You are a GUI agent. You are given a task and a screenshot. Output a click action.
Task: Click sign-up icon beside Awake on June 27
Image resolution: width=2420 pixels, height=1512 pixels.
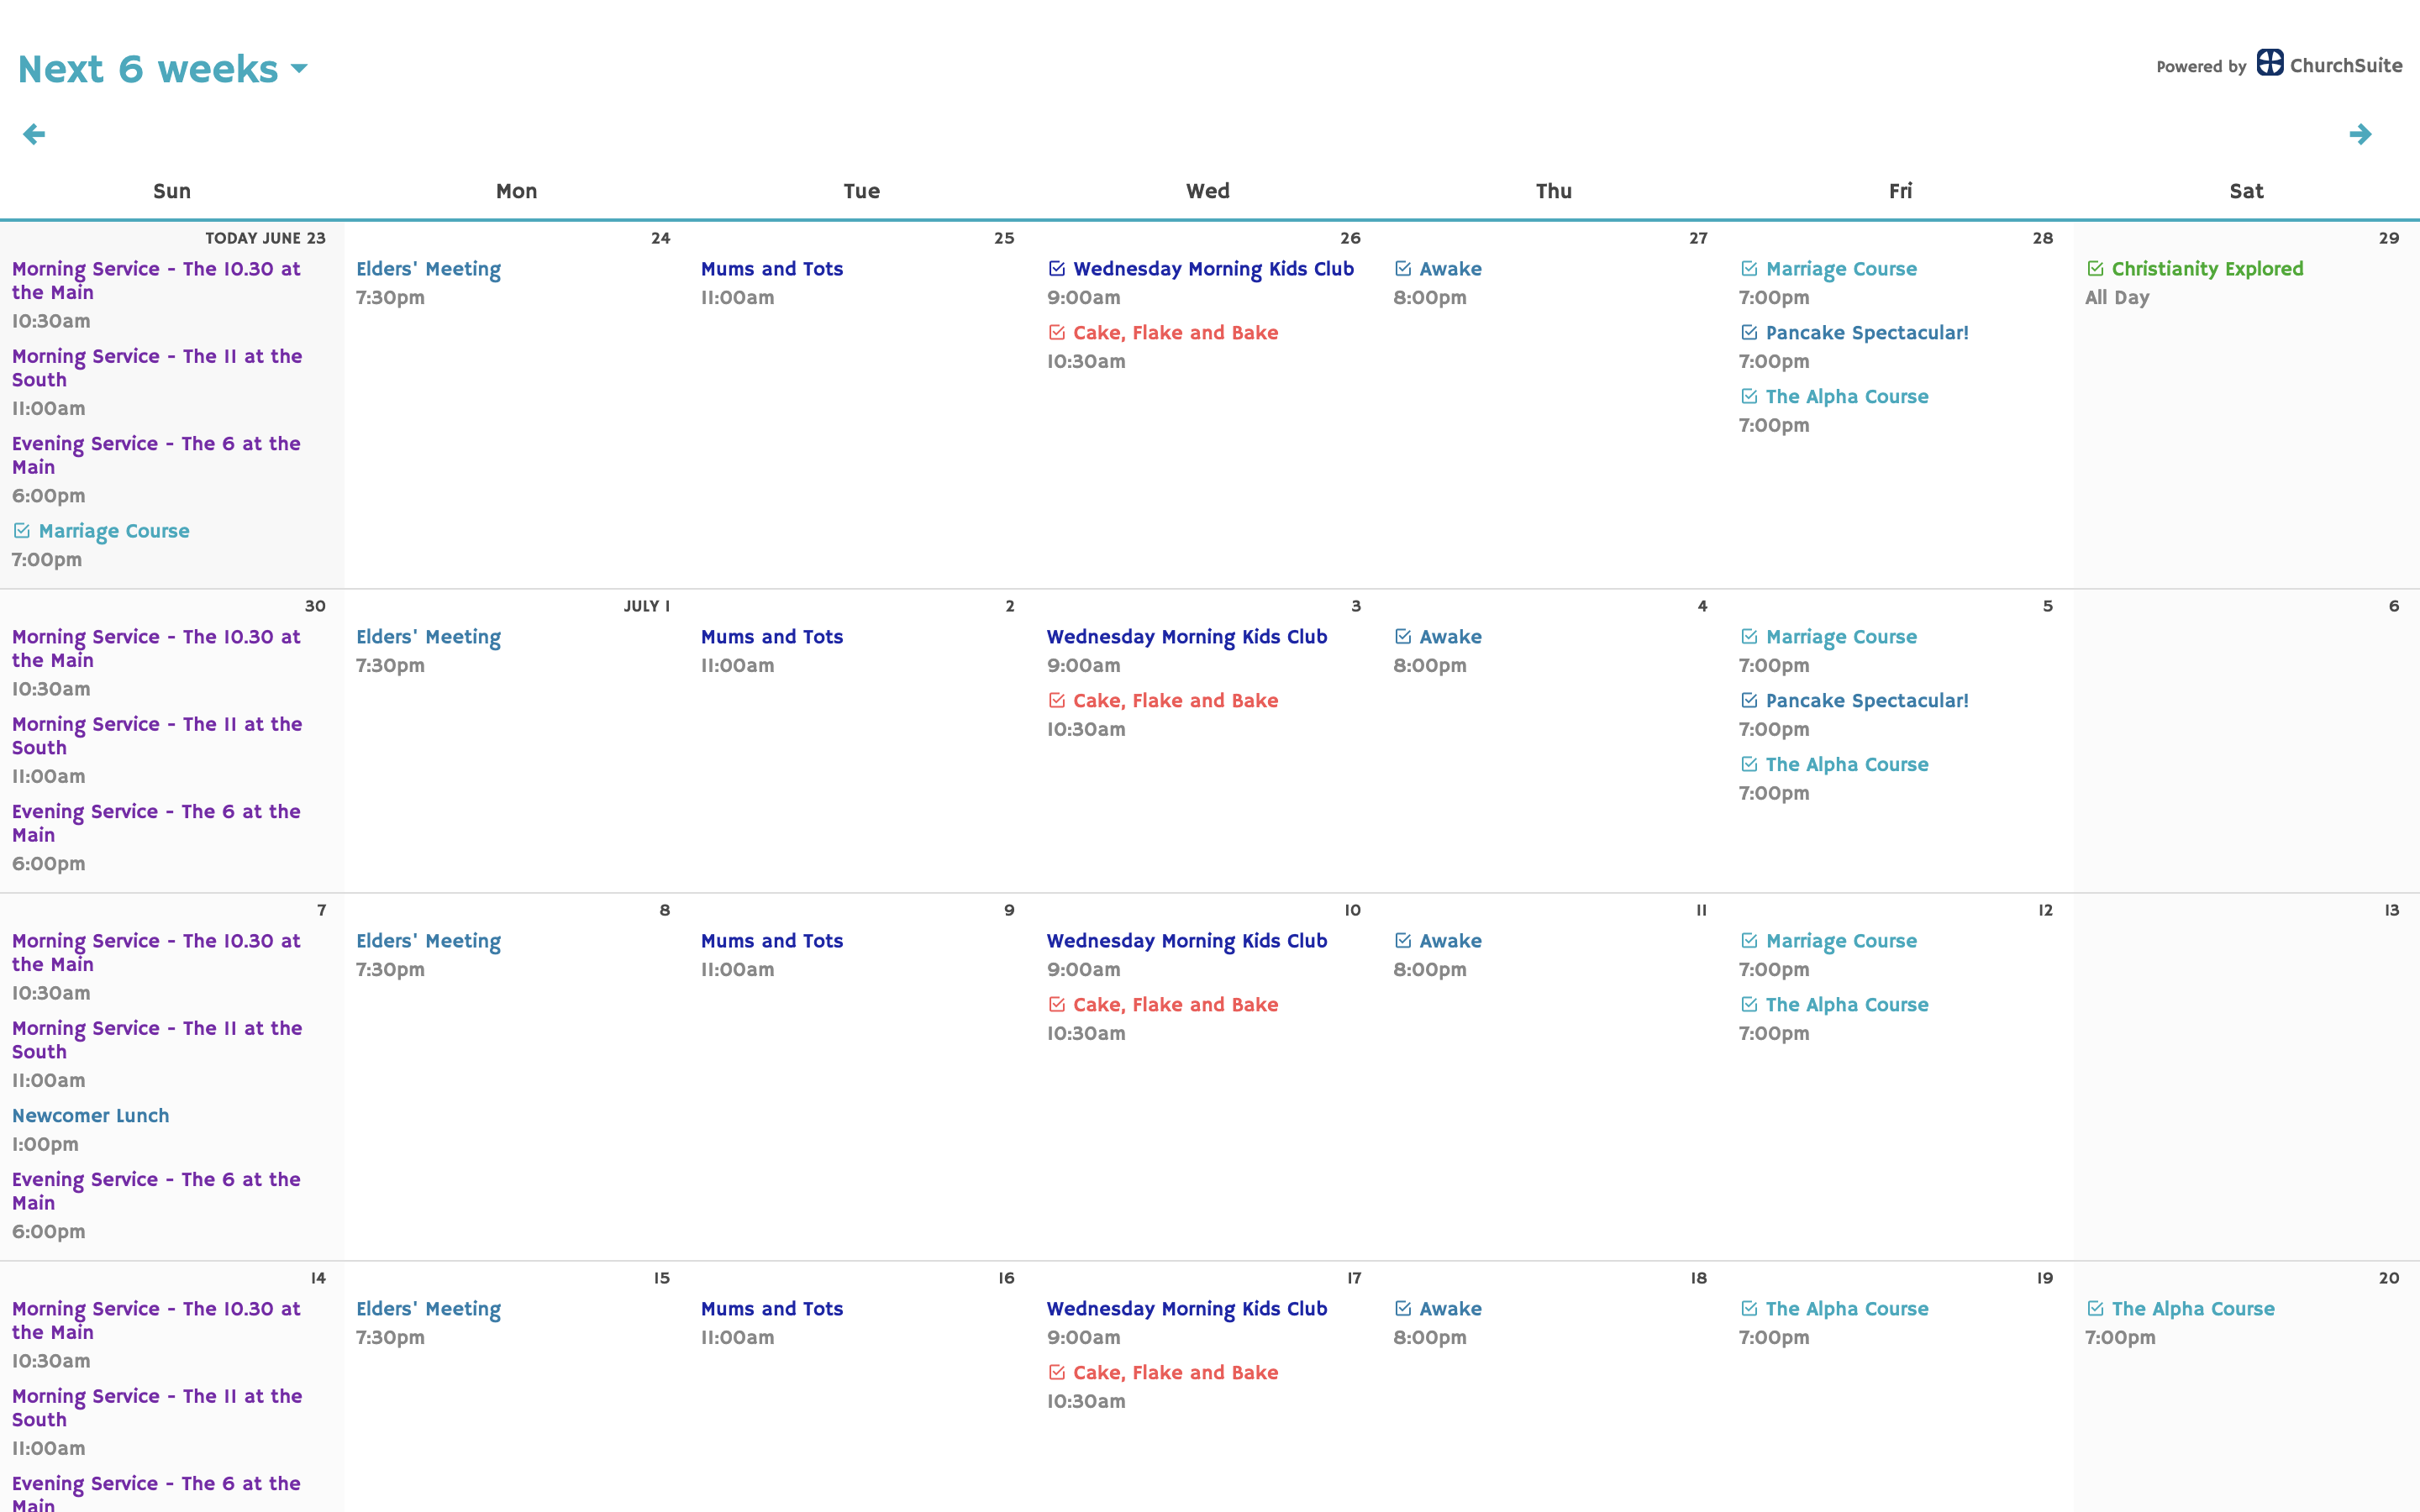coord(1403,269)
